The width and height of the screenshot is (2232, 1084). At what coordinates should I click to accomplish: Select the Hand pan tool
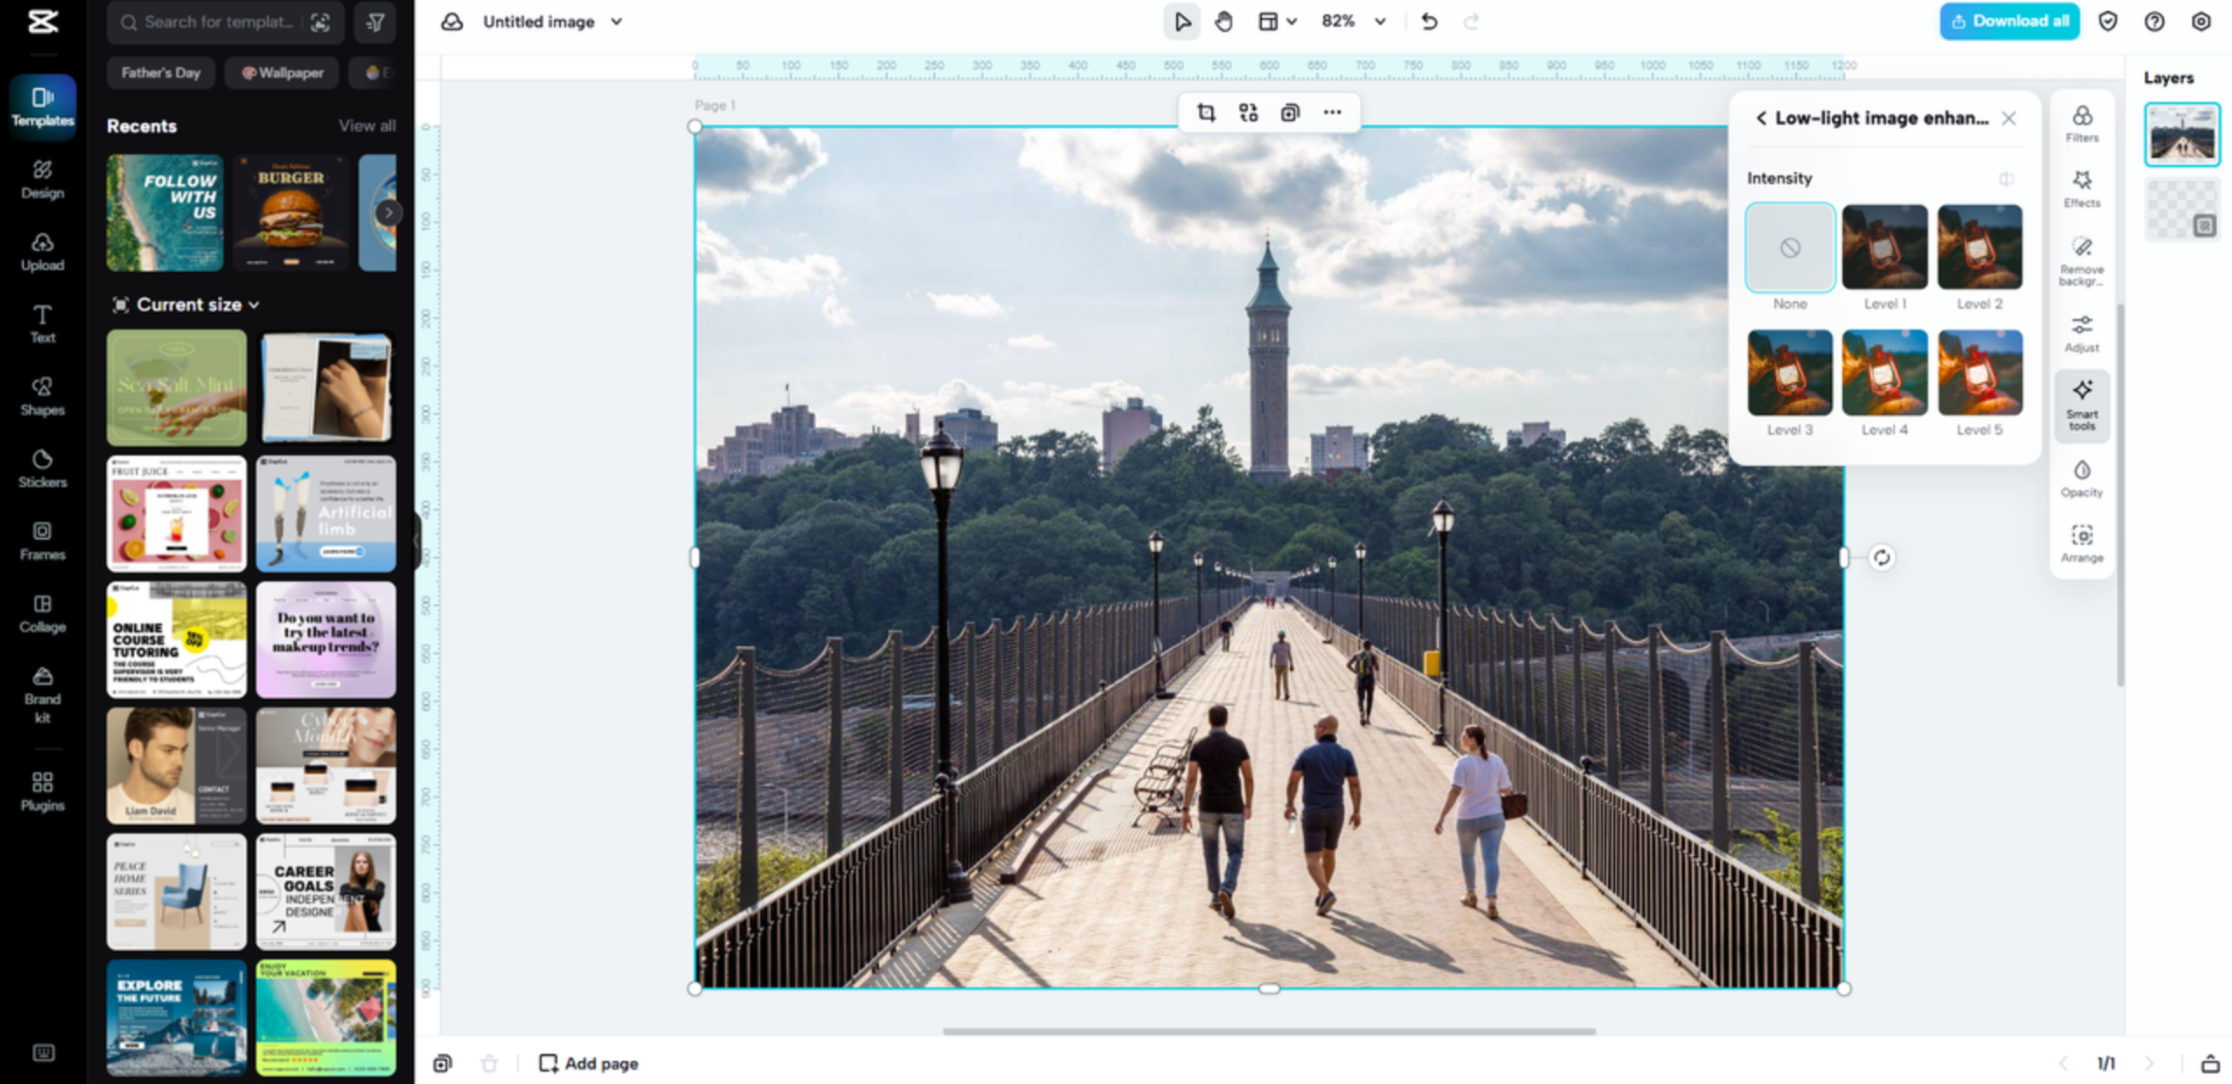click(x=1224, y=21)
